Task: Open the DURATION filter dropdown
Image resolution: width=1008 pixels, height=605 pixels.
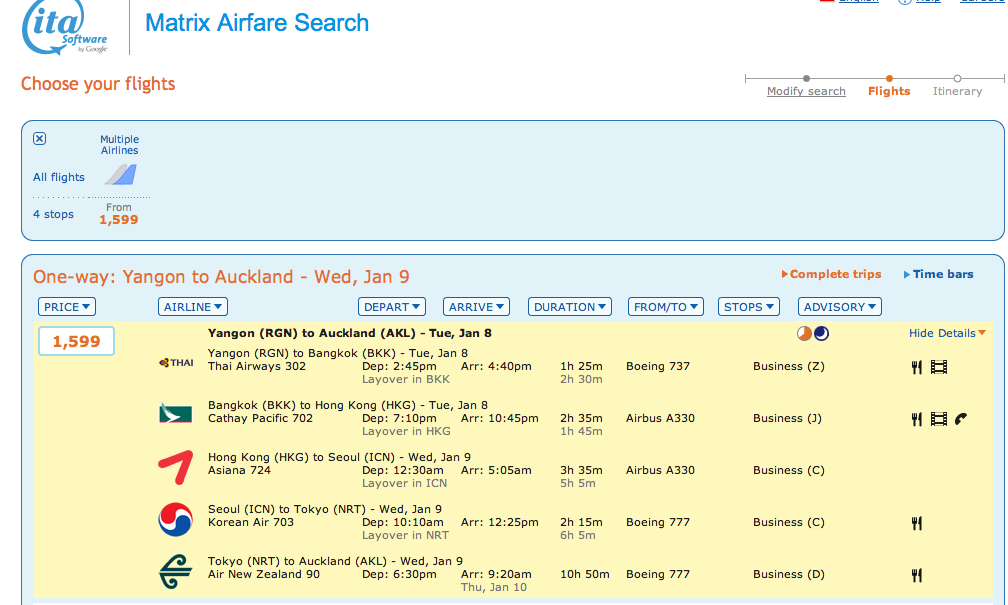Action: (570, 307)
